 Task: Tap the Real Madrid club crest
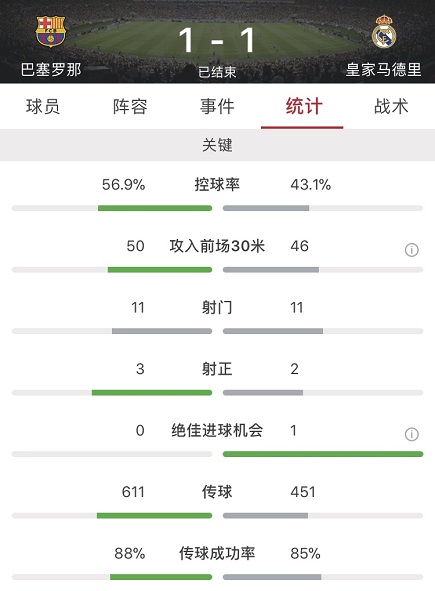[x=384, y=32]
